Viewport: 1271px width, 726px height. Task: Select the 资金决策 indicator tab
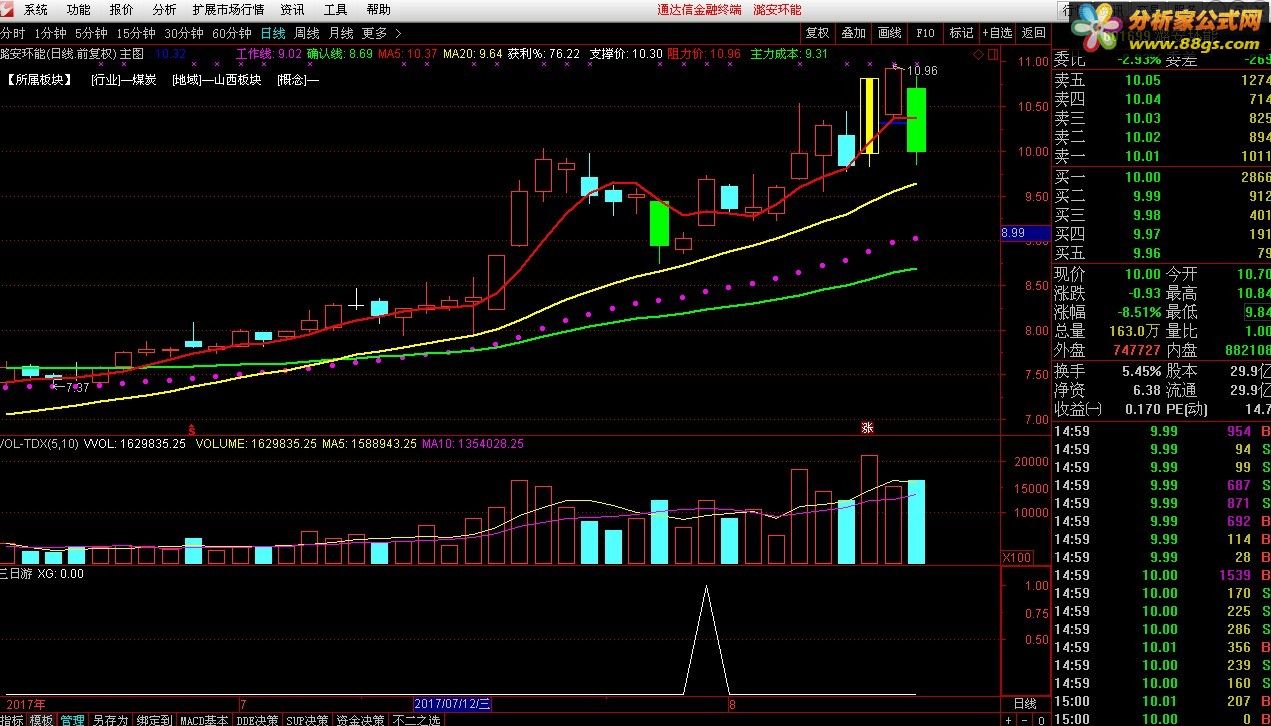[x=360, y=720]
